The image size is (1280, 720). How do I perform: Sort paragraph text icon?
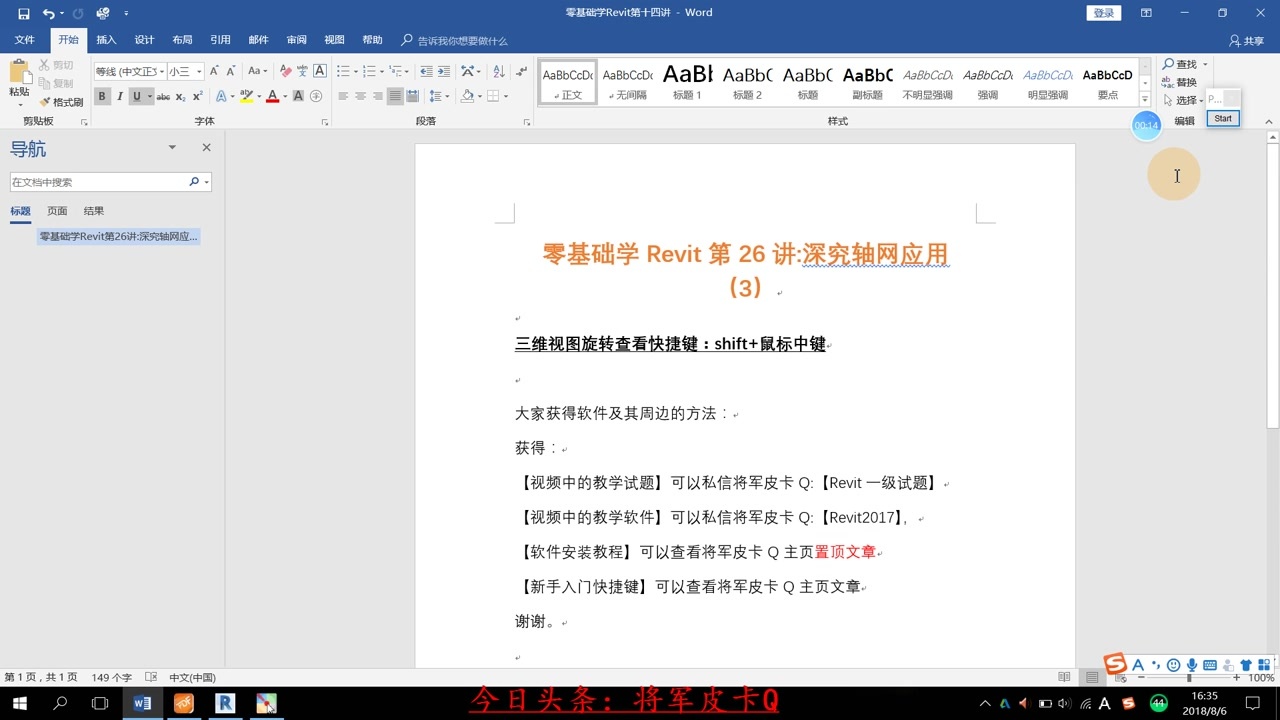497,71
